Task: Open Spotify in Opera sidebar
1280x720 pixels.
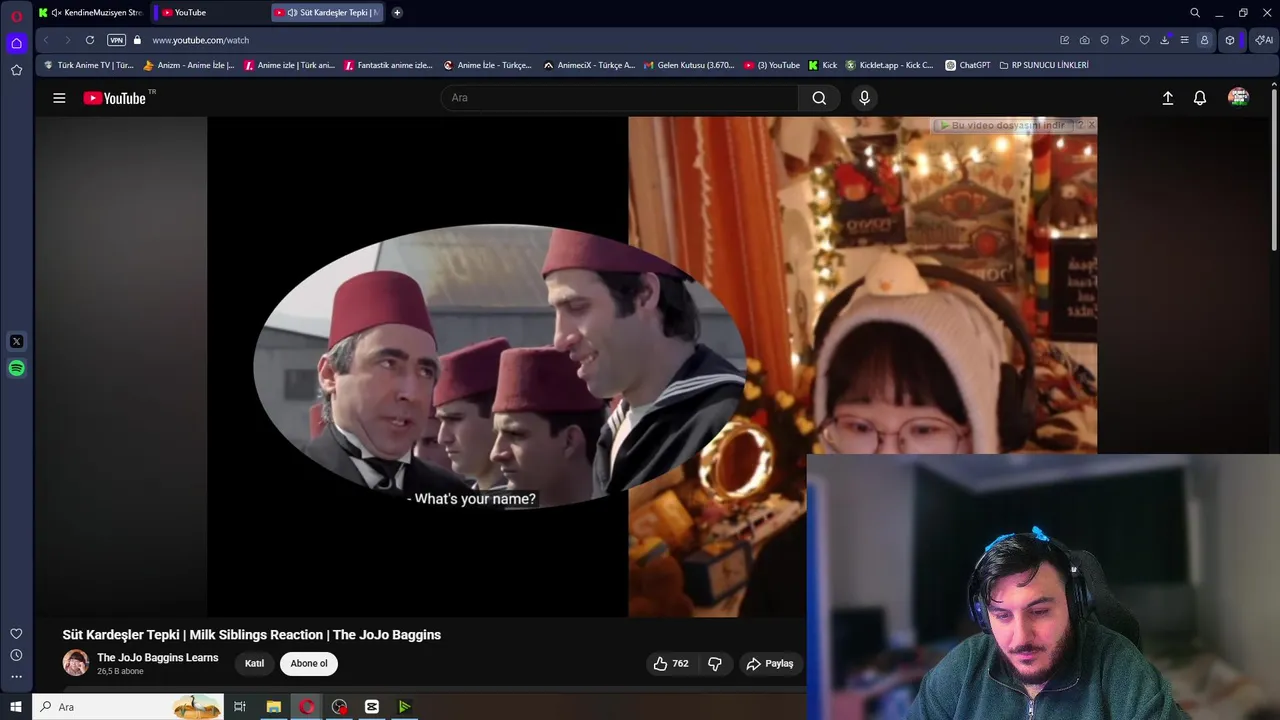Action: 16,369
